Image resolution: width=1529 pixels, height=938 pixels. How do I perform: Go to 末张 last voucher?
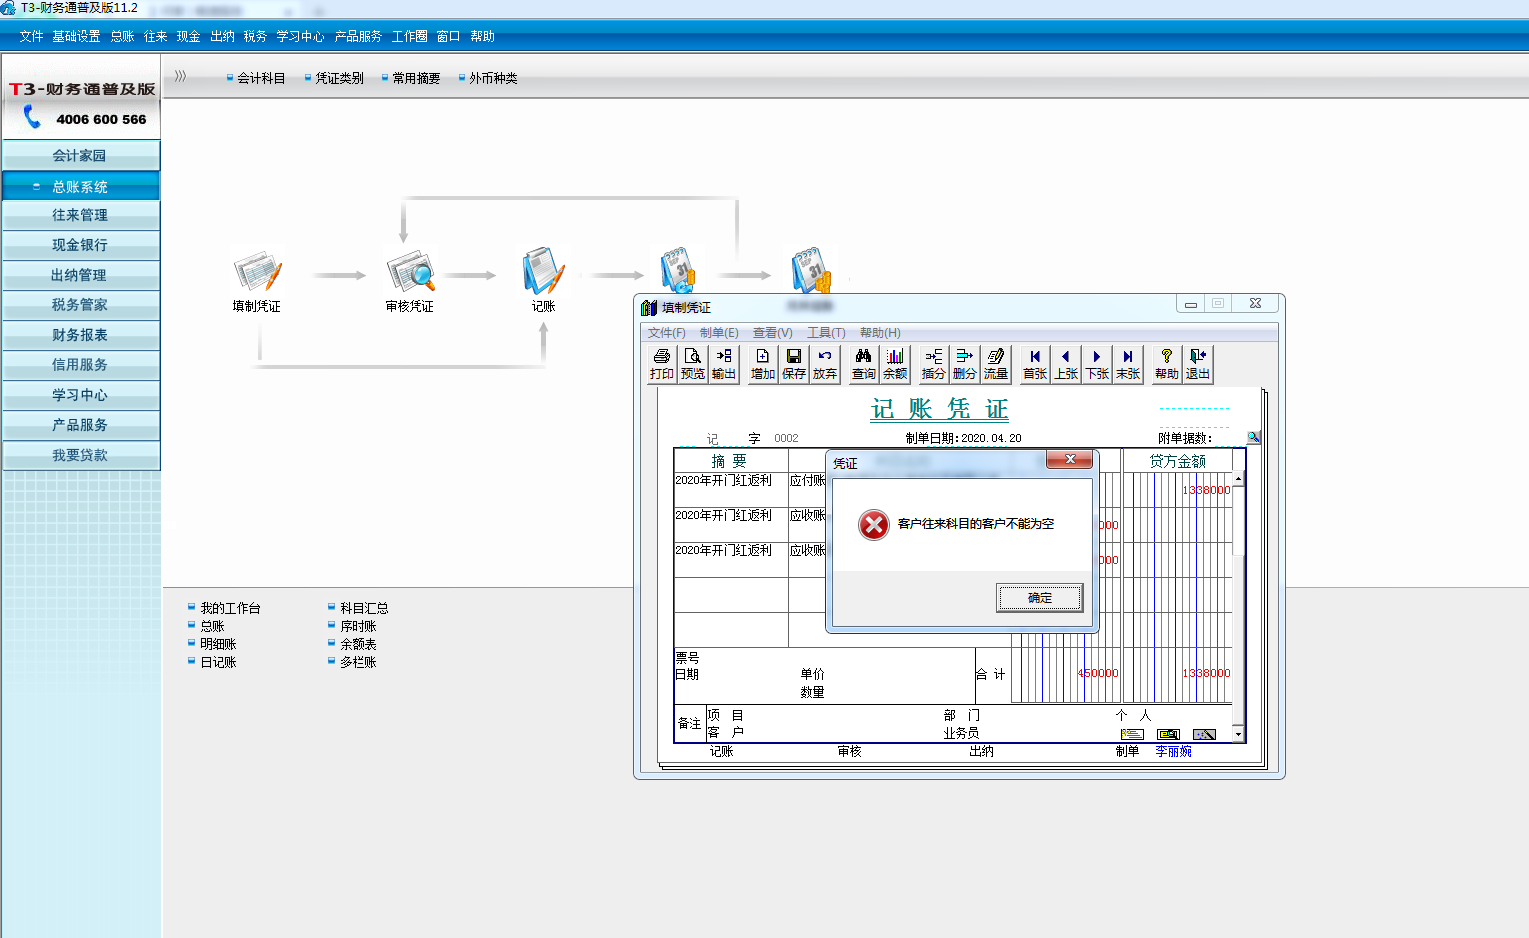(x=1128, y=364)
